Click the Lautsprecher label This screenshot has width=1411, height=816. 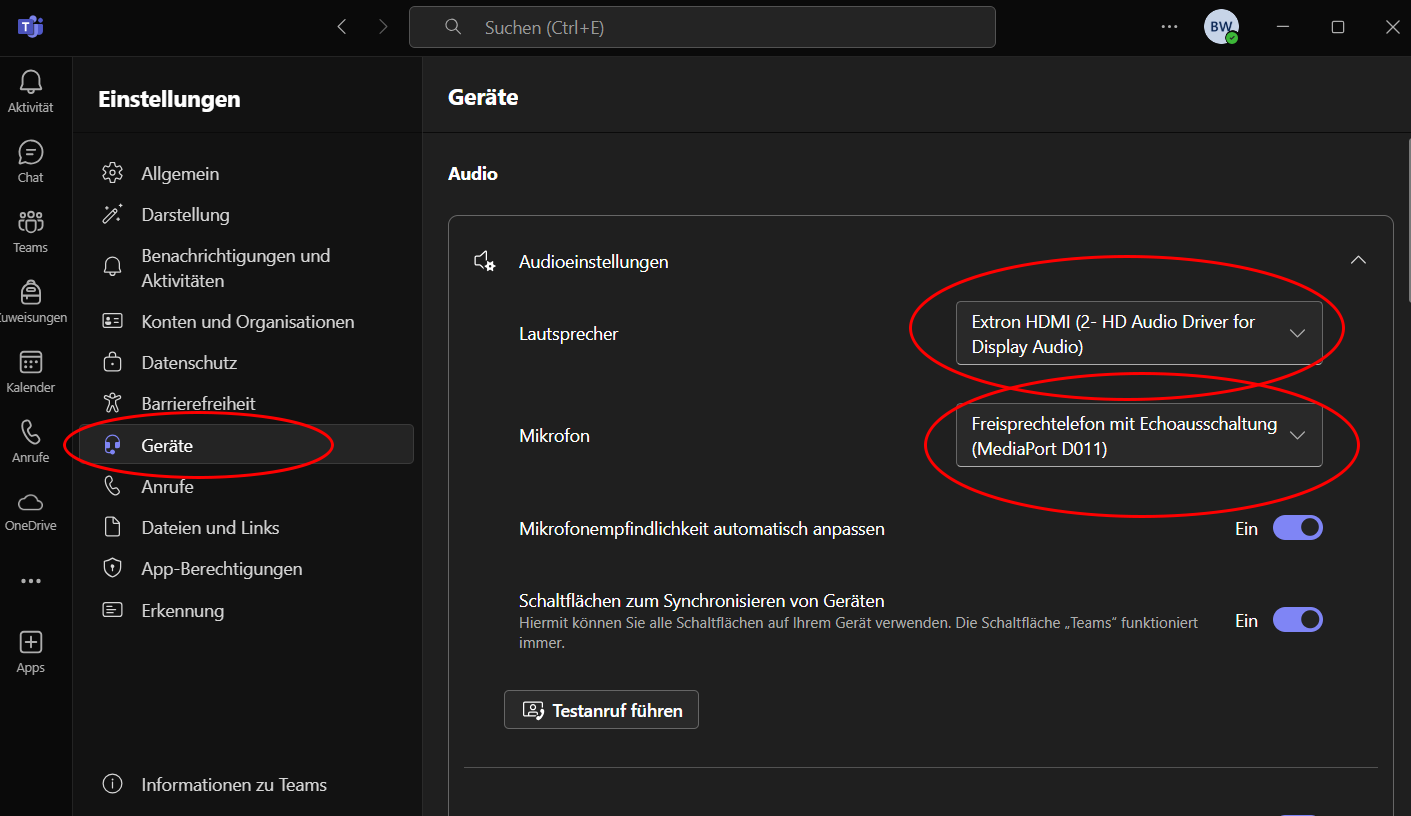point(569,334)
